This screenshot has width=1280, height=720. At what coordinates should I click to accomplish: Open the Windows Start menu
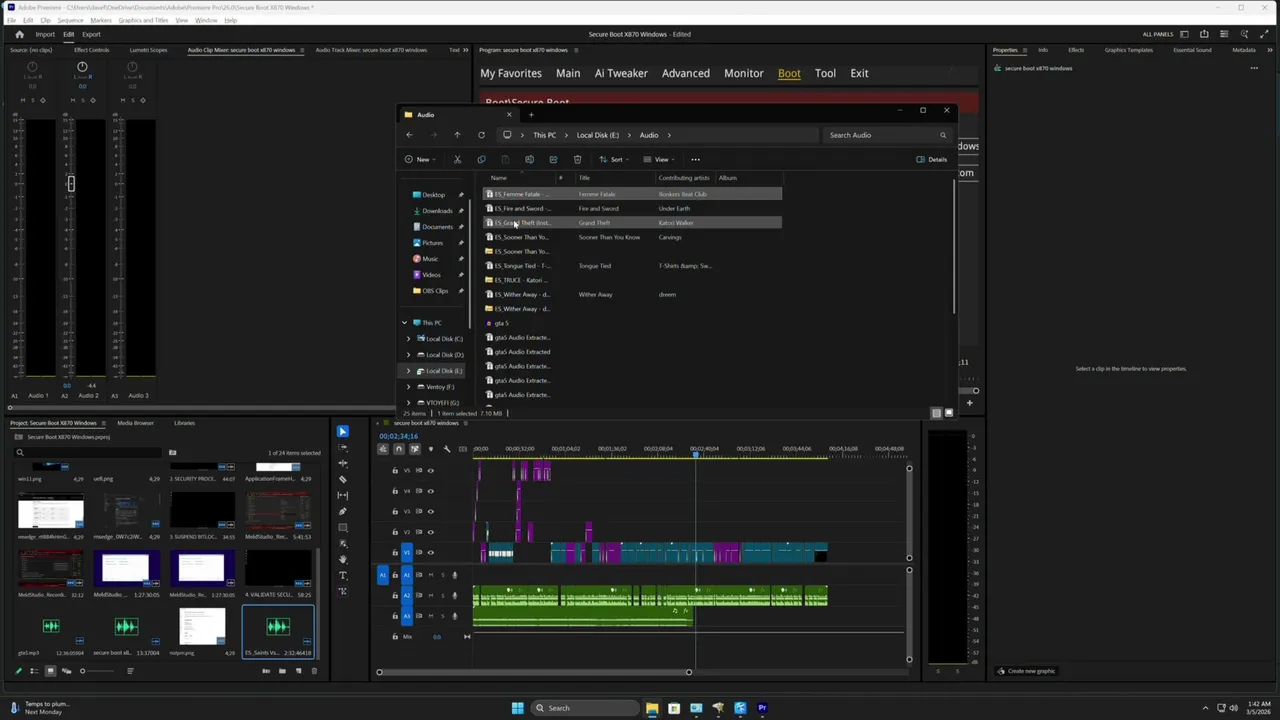pos(517,708)
